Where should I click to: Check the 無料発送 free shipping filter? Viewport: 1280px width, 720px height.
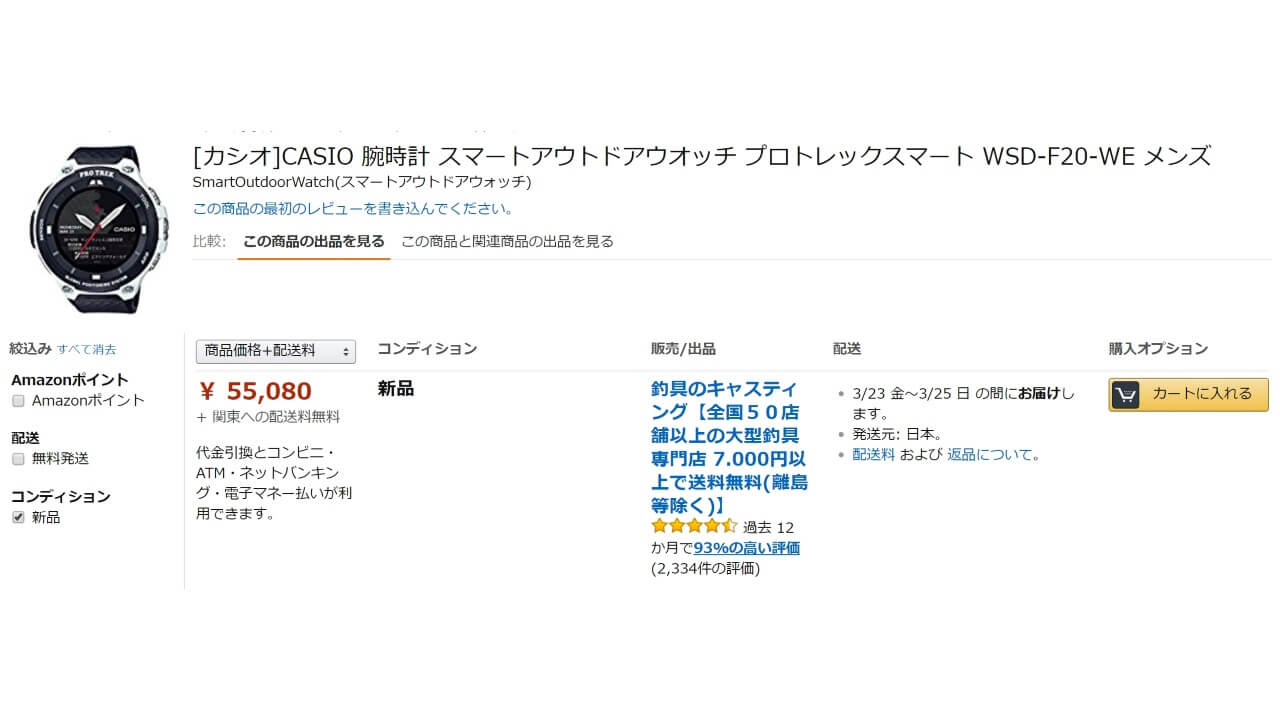pyautogui.click(x=18, y=459)
